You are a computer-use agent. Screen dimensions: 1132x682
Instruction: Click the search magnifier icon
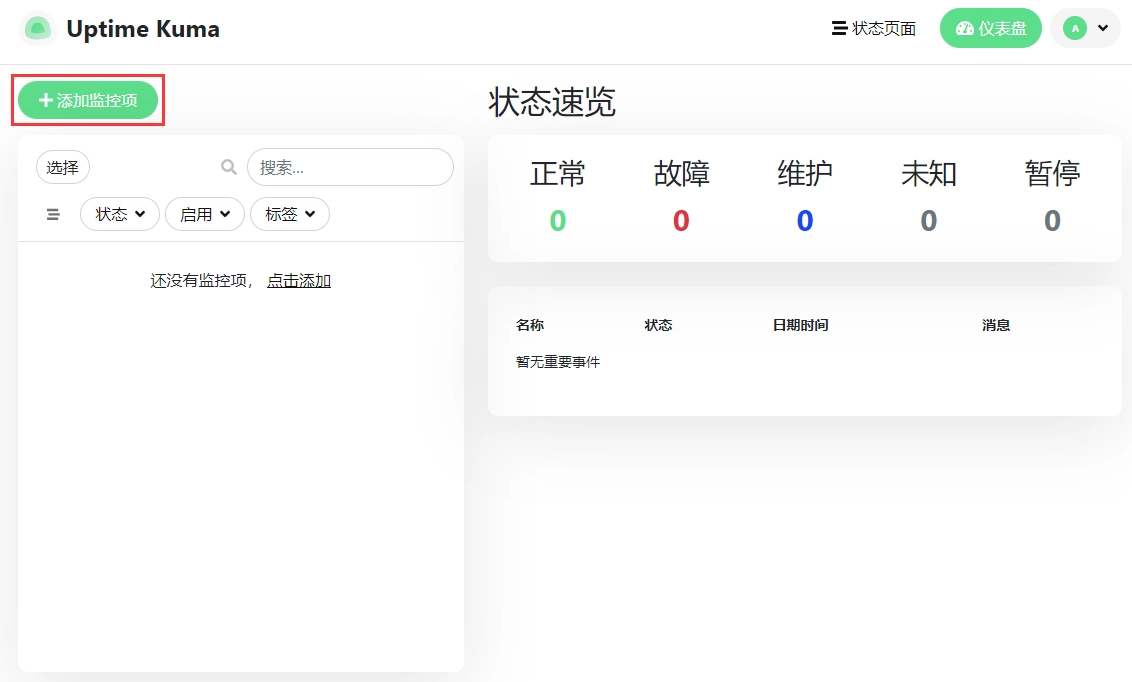coord(228,166)
